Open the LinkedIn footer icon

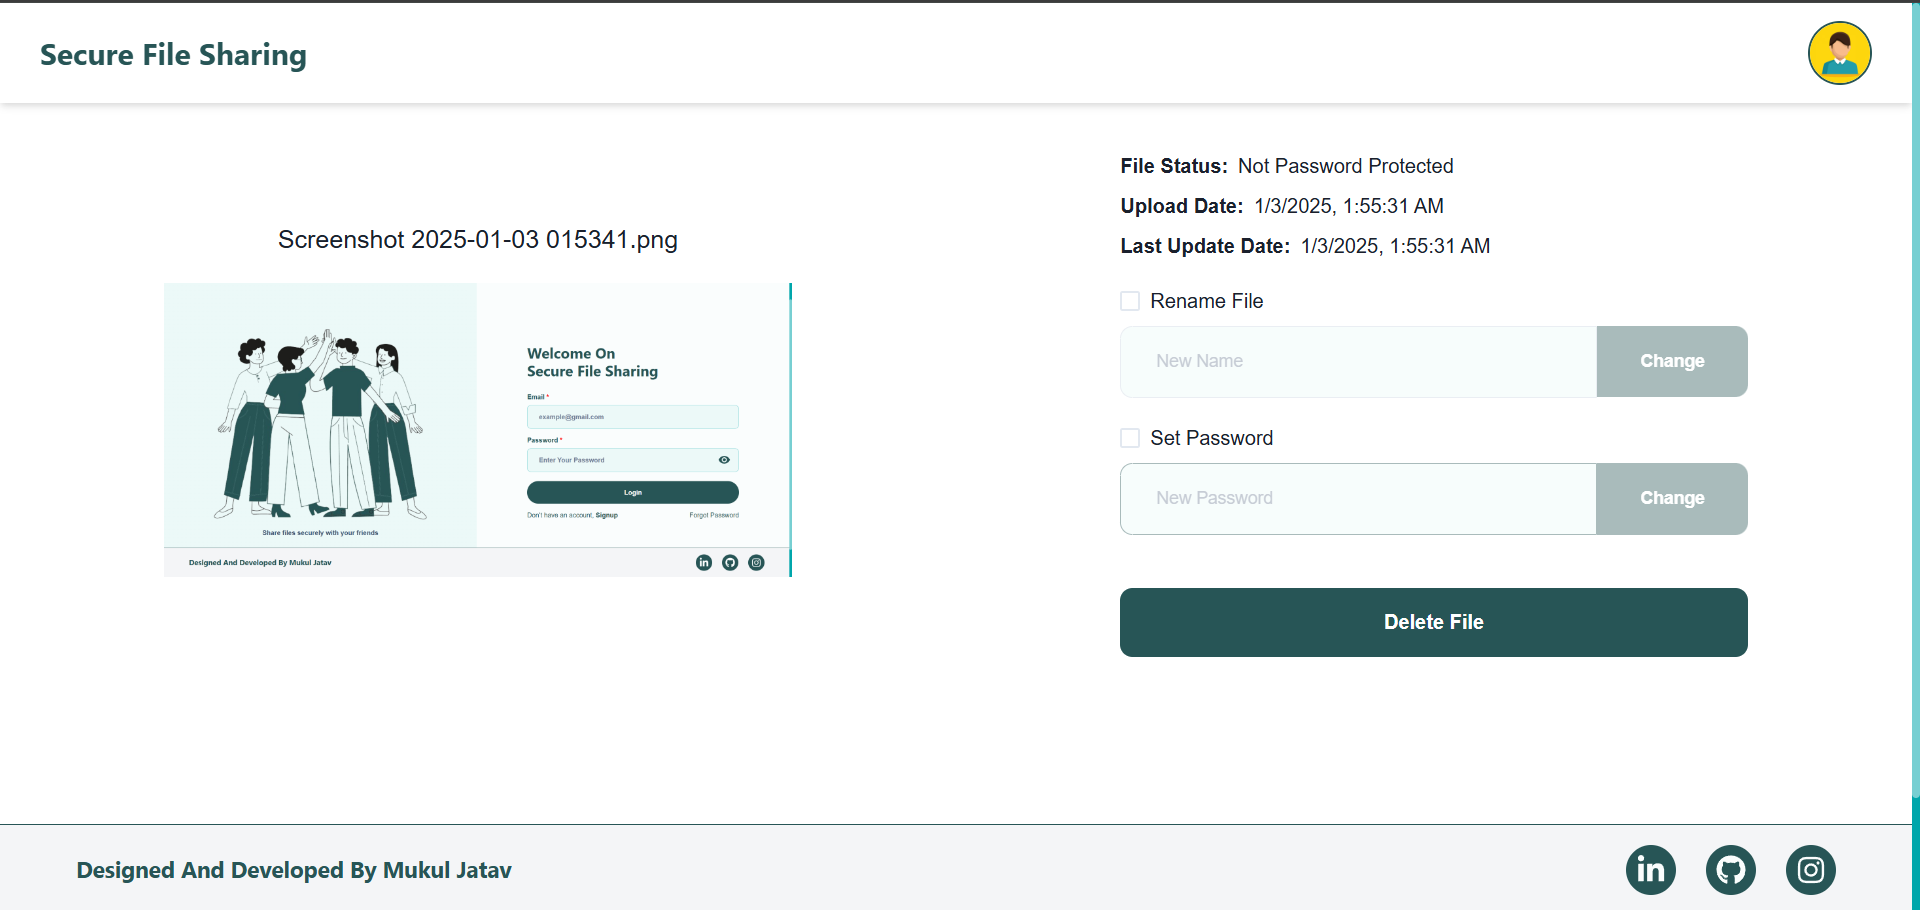1650,870
